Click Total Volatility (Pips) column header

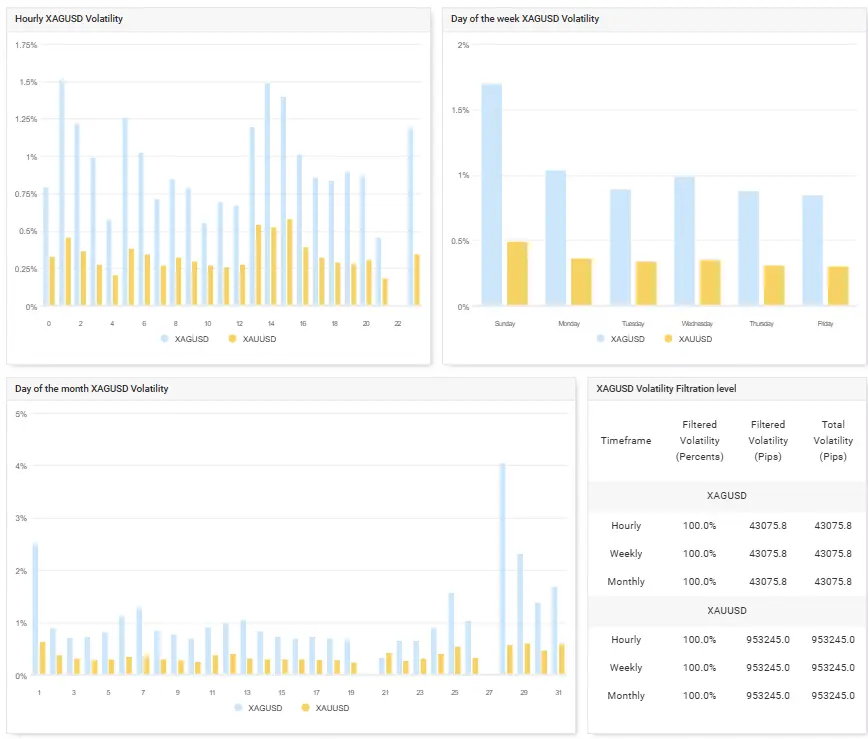click(x=832, y=441)
